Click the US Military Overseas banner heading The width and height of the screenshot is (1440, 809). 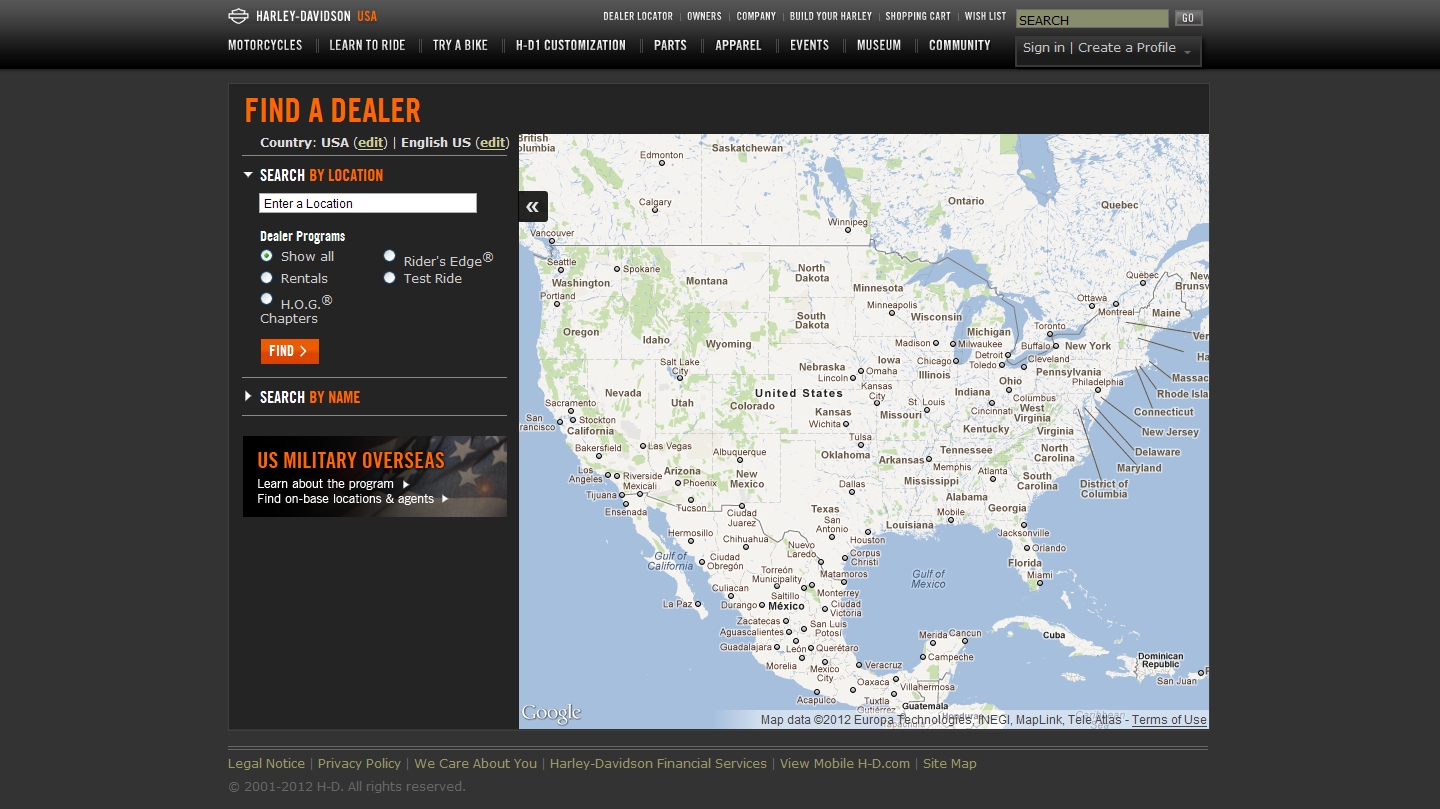(351, 460)
